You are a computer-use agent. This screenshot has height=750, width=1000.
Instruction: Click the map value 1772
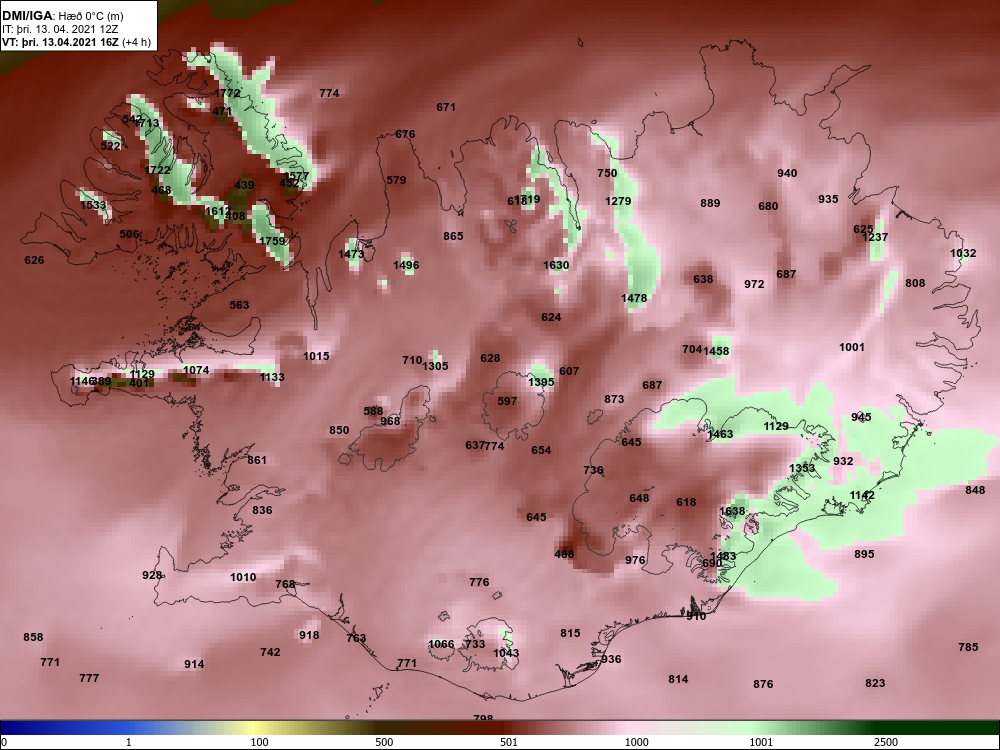coord(227,93)
